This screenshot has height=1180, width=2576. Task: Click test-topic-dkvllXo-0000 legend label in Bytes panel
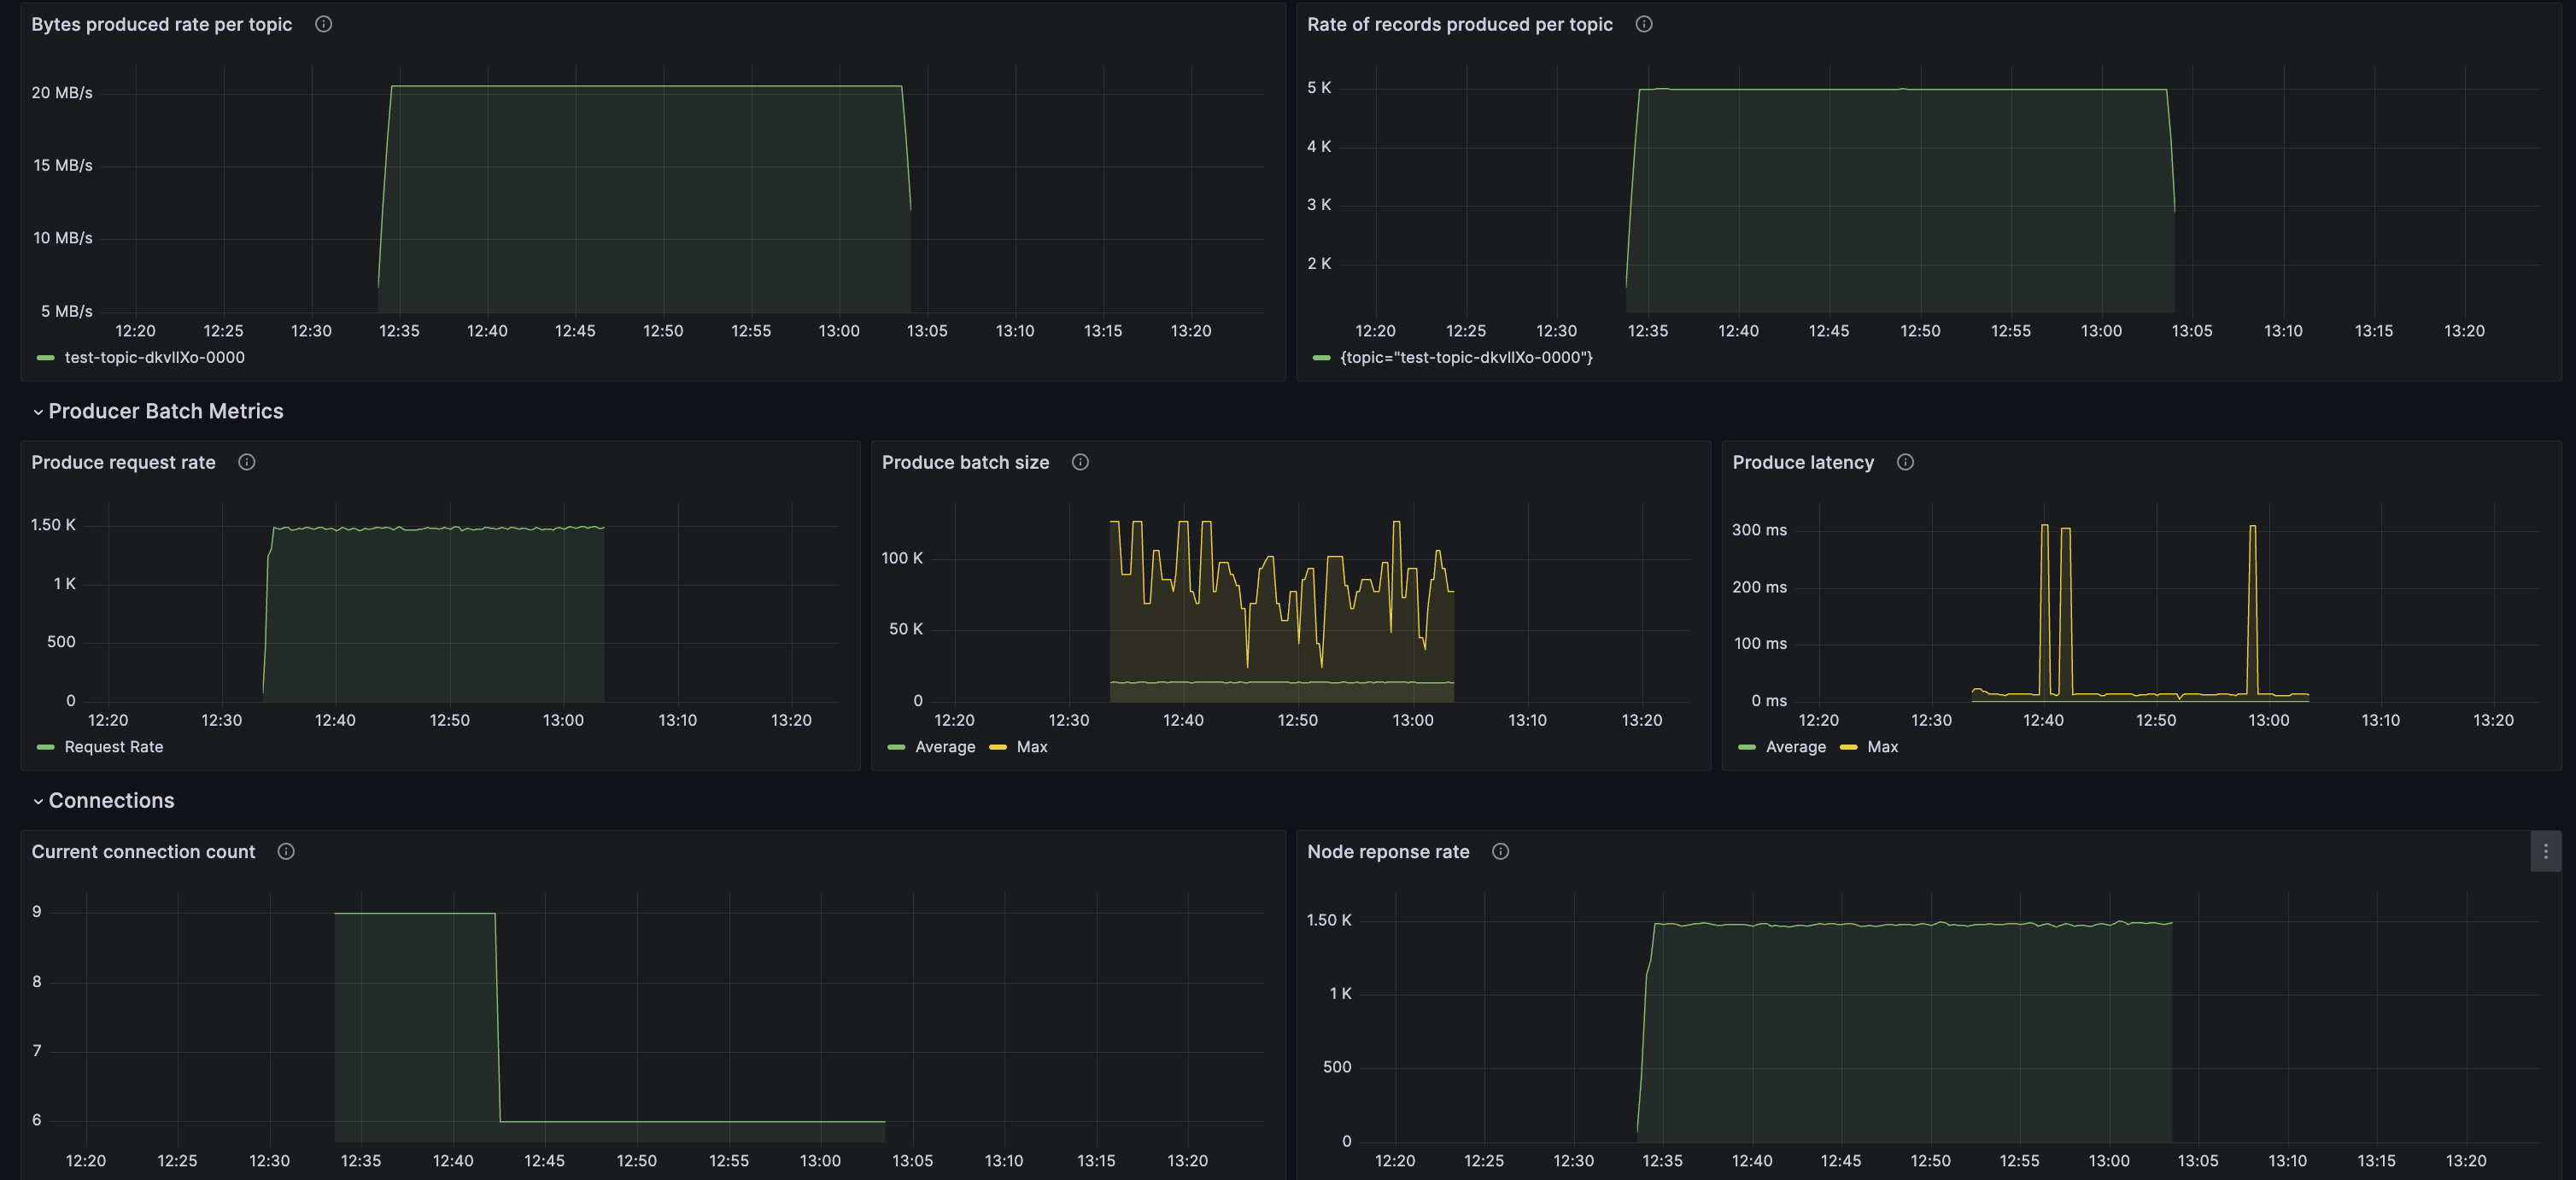[x=154, y=357]
